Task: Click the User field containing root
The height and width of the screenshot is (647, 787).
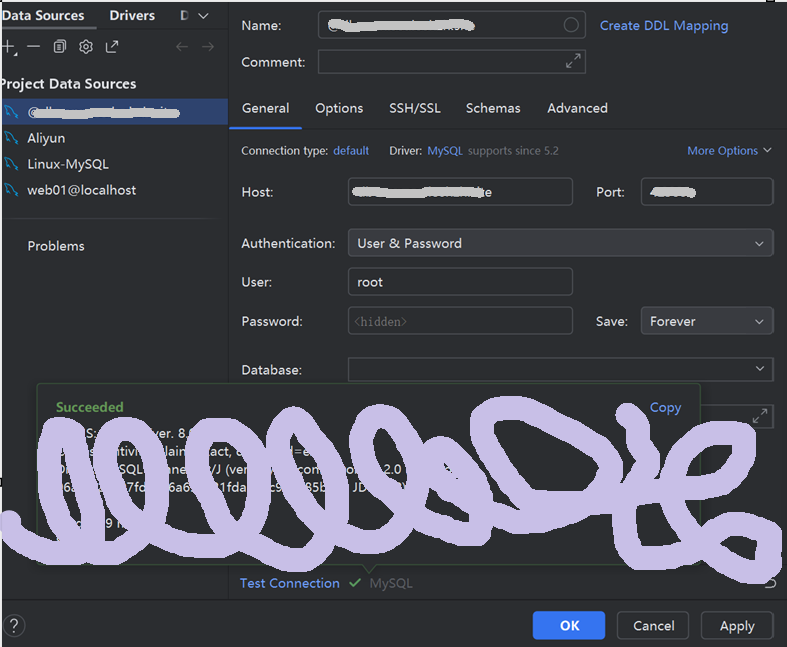Action: coord(460,282)
